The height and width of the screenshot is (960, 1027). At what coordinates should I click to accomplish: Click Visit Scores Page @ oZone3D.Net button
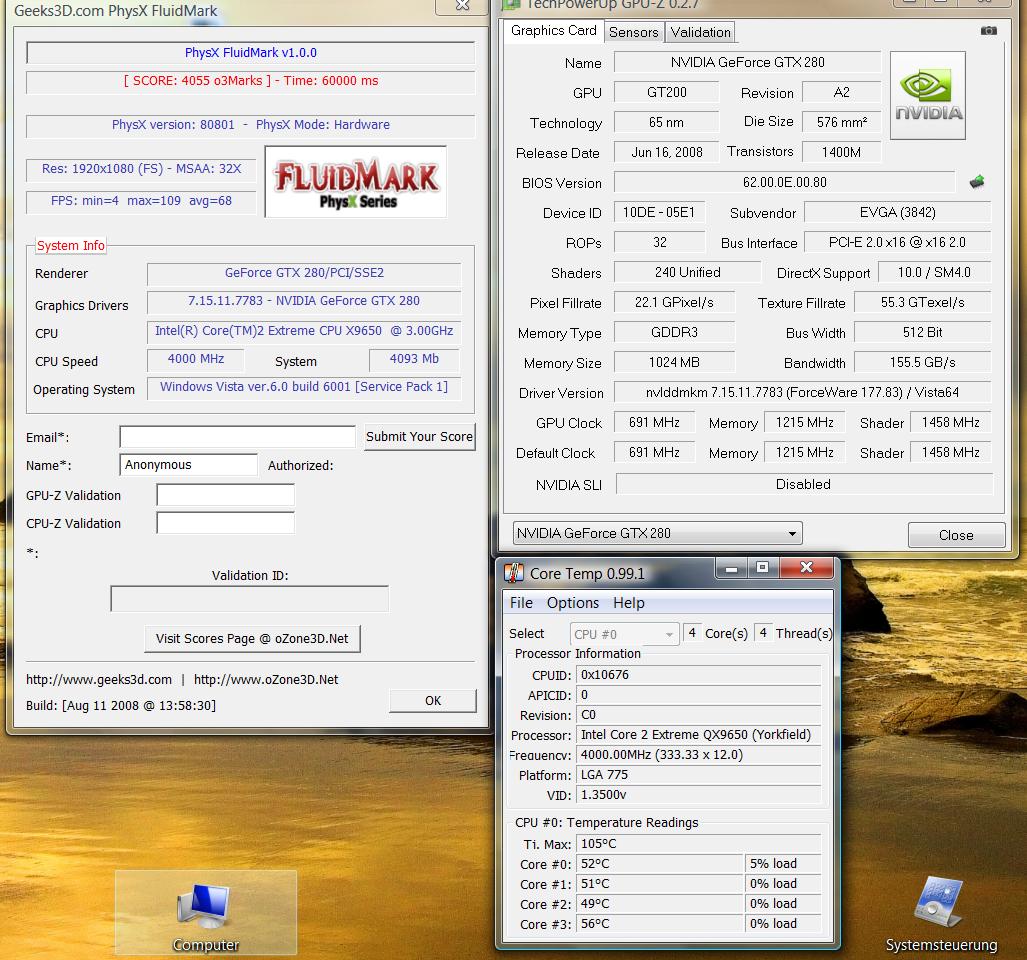tap(252, 638)
